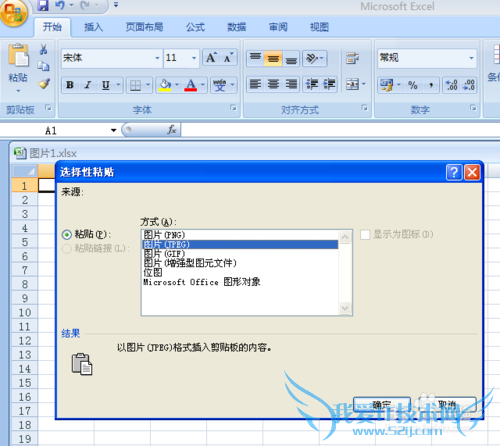The width and height of the screenshot is (500, 446).
Task: Click the Office button
Action: coord(13,13)
